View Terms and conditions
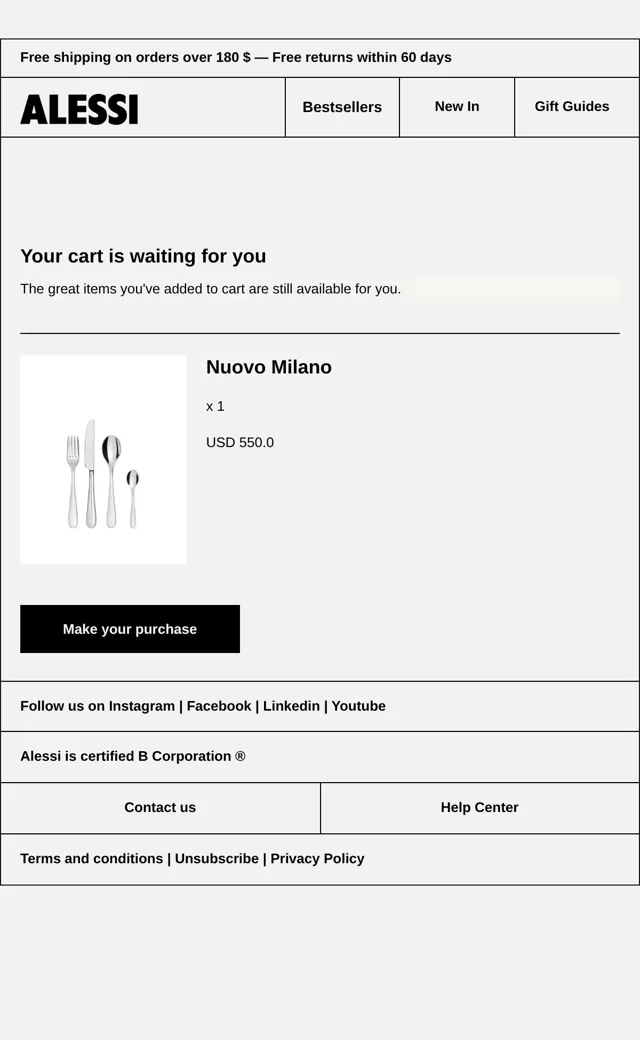This screenshot has height=1040, width=640. click(x=92, y=858)
